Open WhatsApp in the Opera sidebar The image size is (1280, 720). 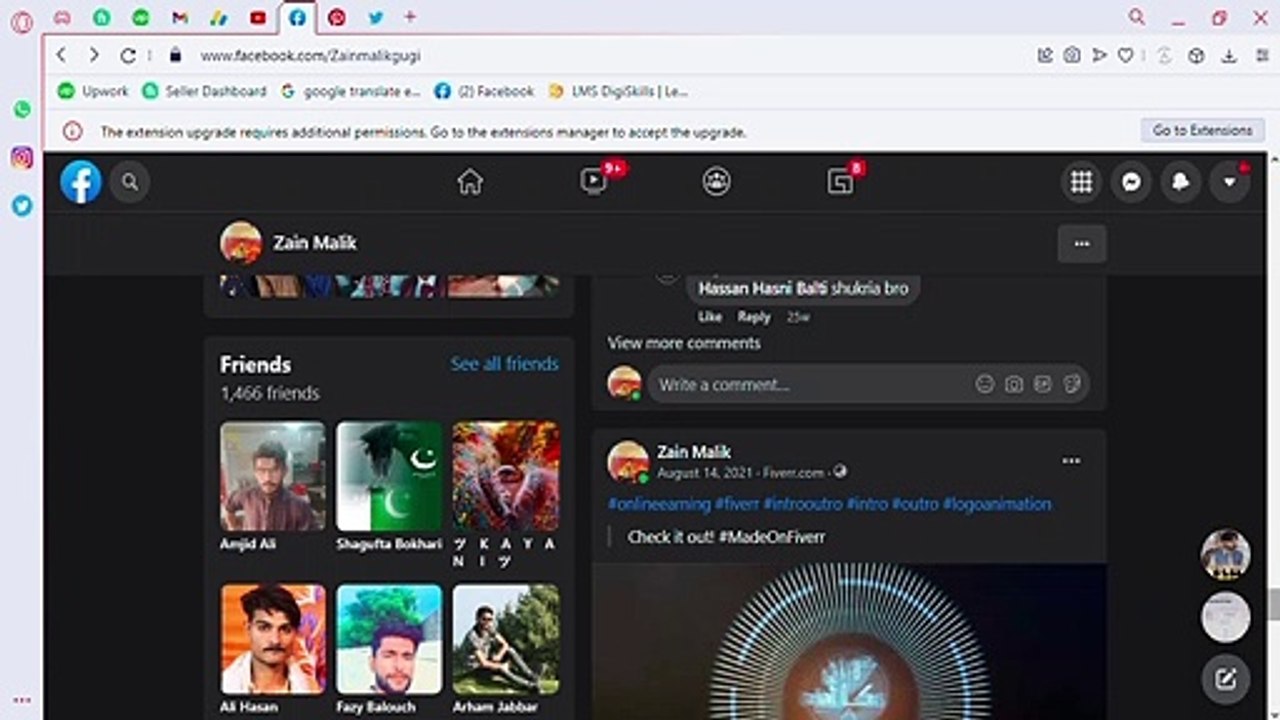22,109
